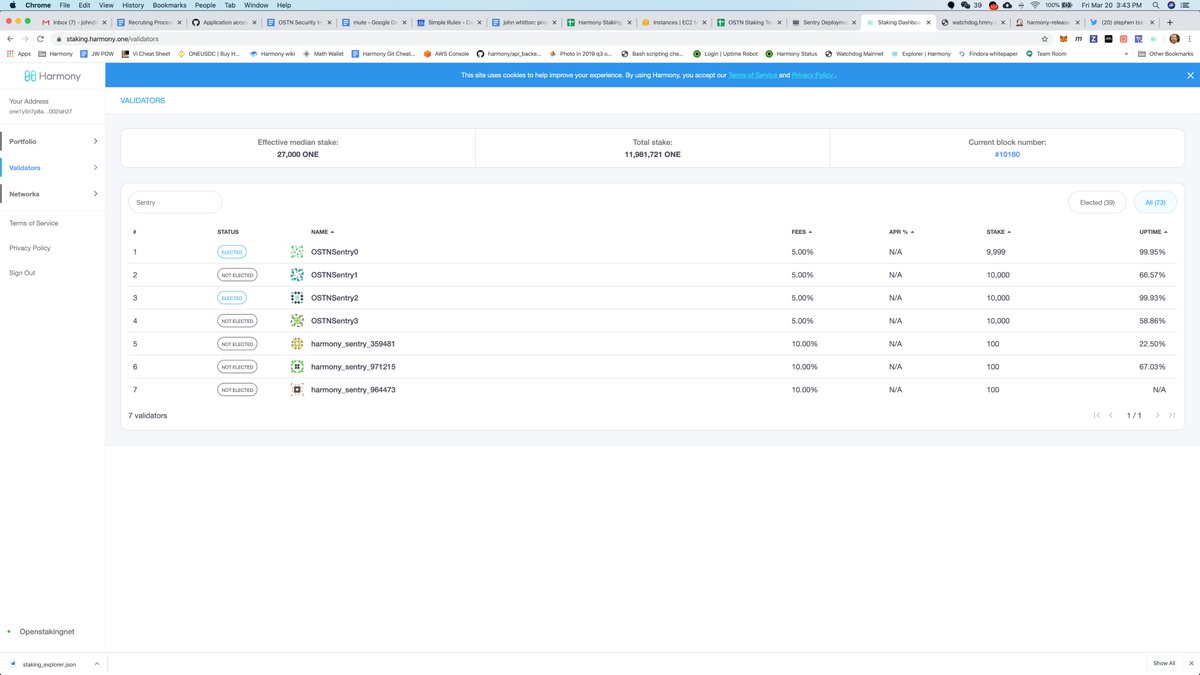Toggle the NAME column sort order
Screen dimensions: 1200x675
pos(321,231)
